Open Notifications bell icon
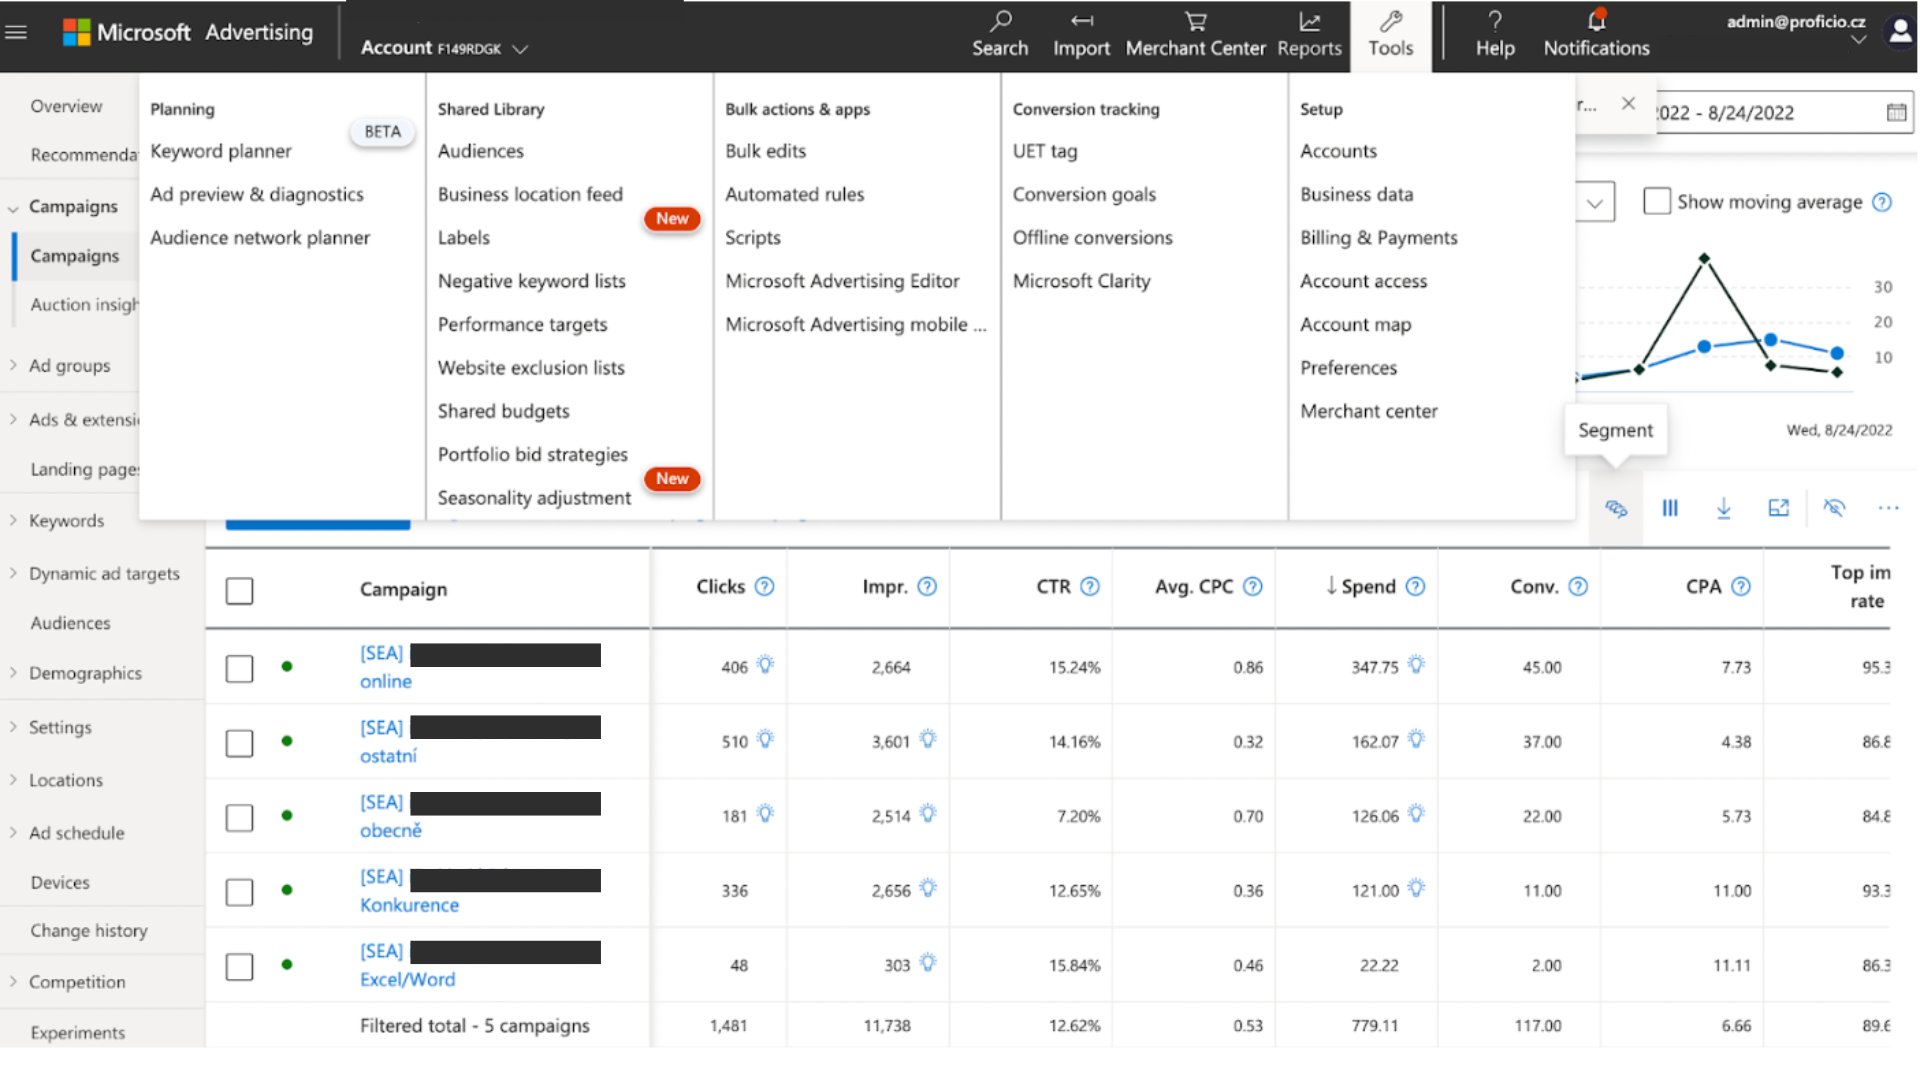The image size is (1920, 1080). 1596,20
